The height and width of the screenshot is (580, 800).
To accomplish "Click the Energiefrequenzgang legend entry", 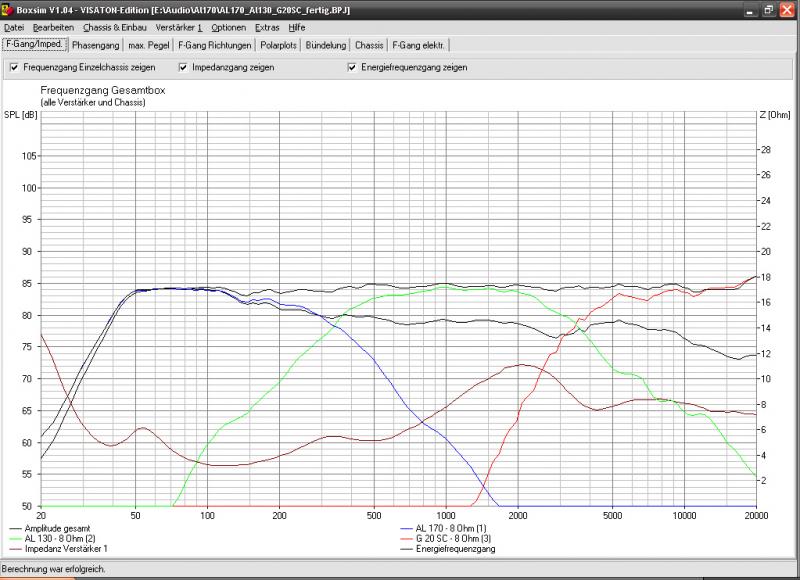I will 448,549.
